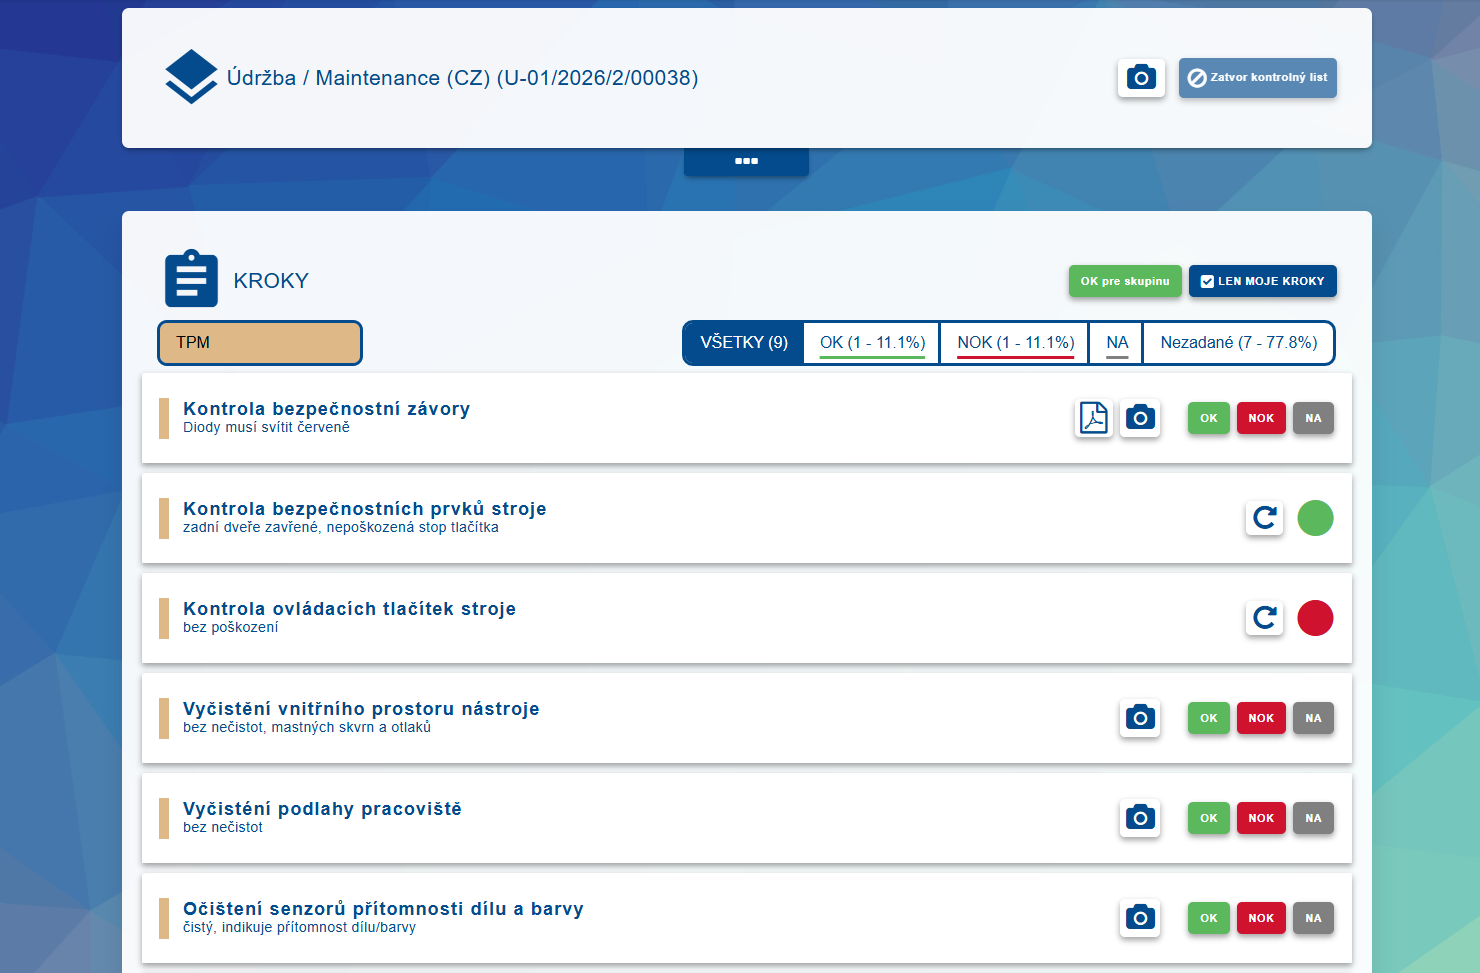Screen dimensions: 1480x973
Task: Select the VŠETKY tab showing all steps
Action: (x=743, y=342)
